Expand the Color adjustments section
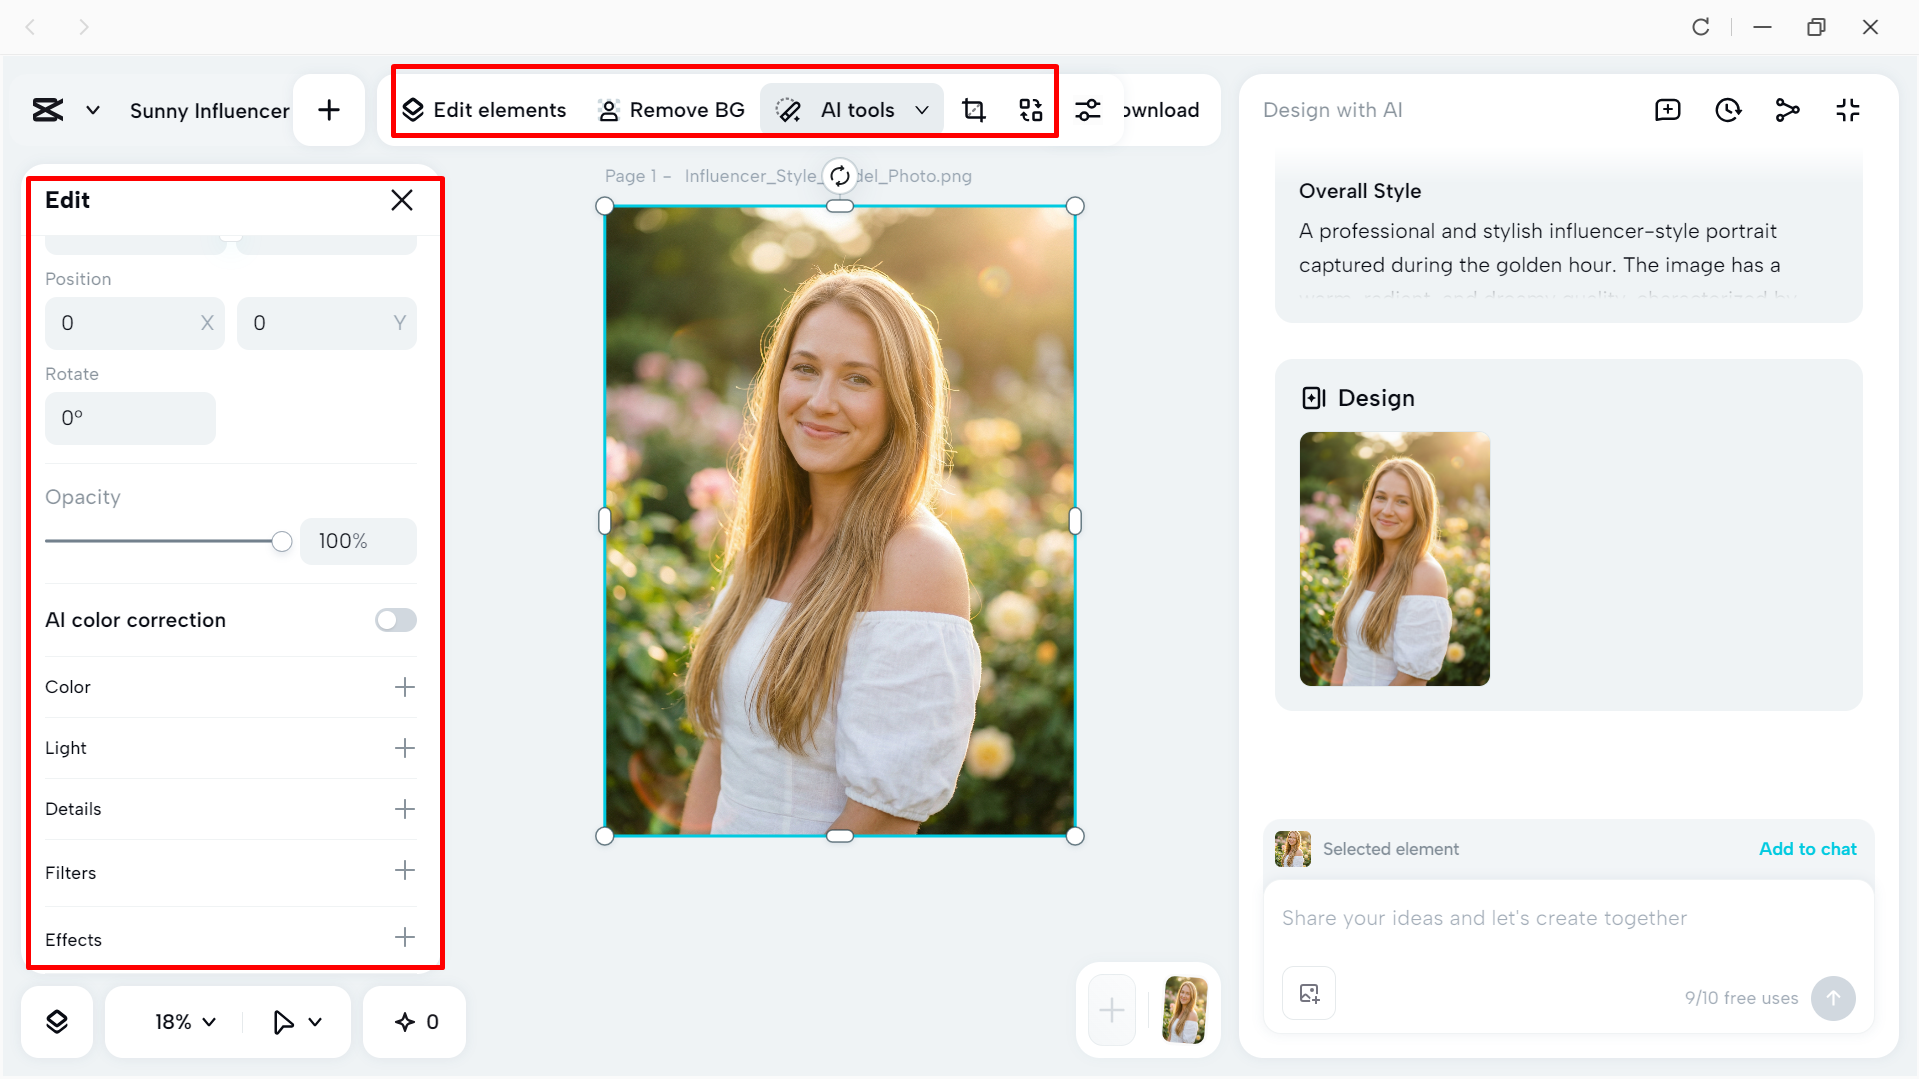Screen dimensions: 1919x1079 click(x=404, y=687)
